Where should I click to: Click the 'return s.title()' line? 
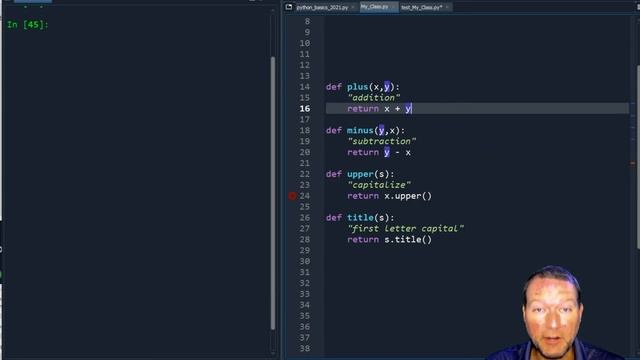click(389, 240)
